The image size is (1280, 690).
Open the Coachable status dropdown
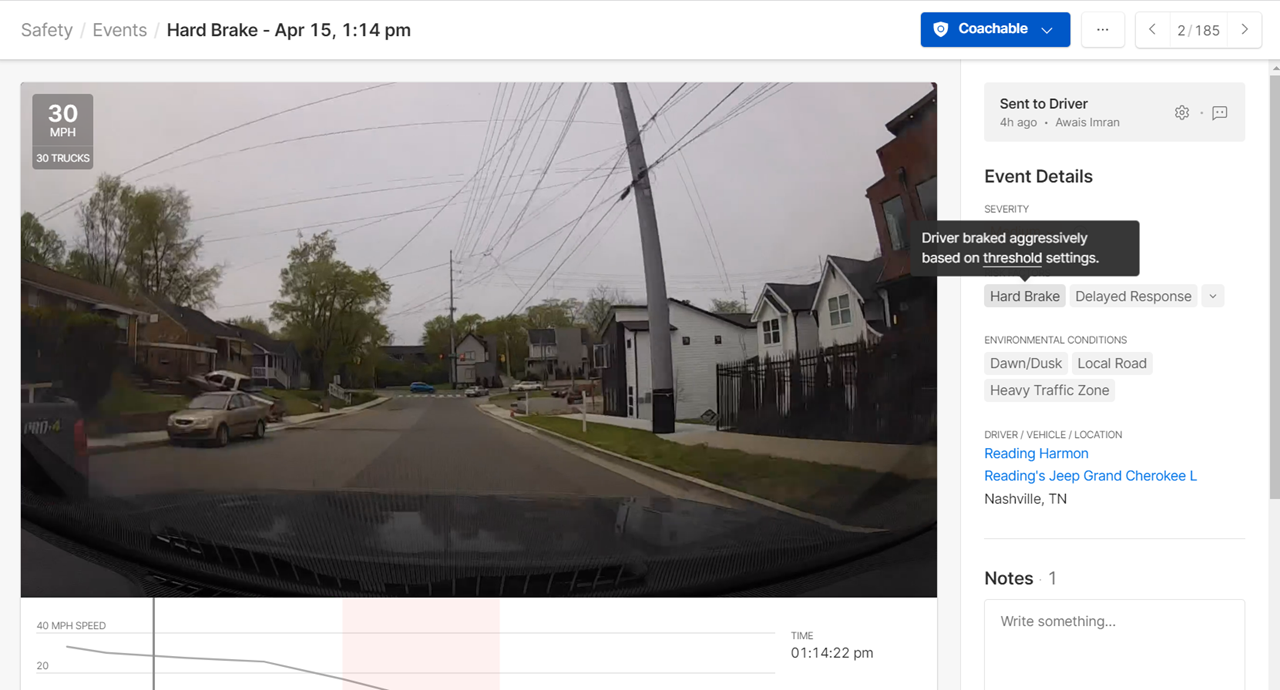tap(995, 30)
